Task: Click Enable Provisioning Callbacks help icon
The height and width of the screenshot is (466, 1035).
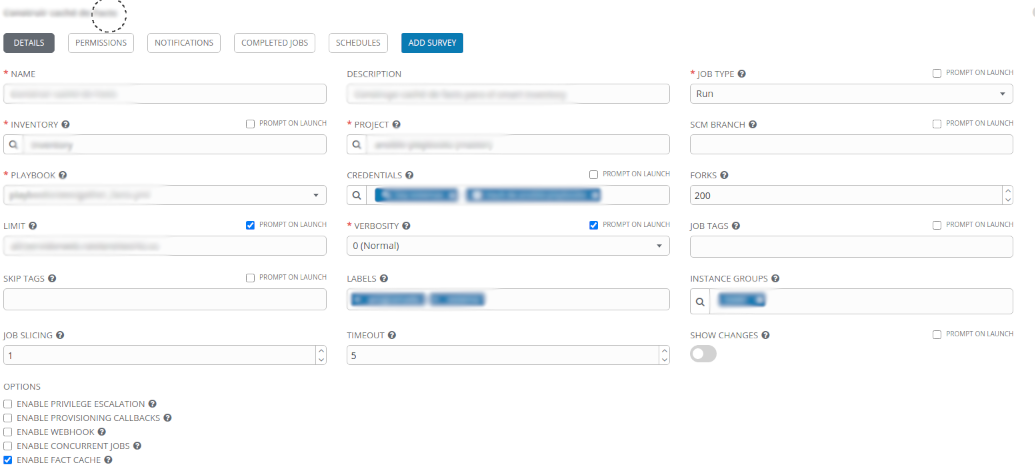Action: click(x=167, y=418)
